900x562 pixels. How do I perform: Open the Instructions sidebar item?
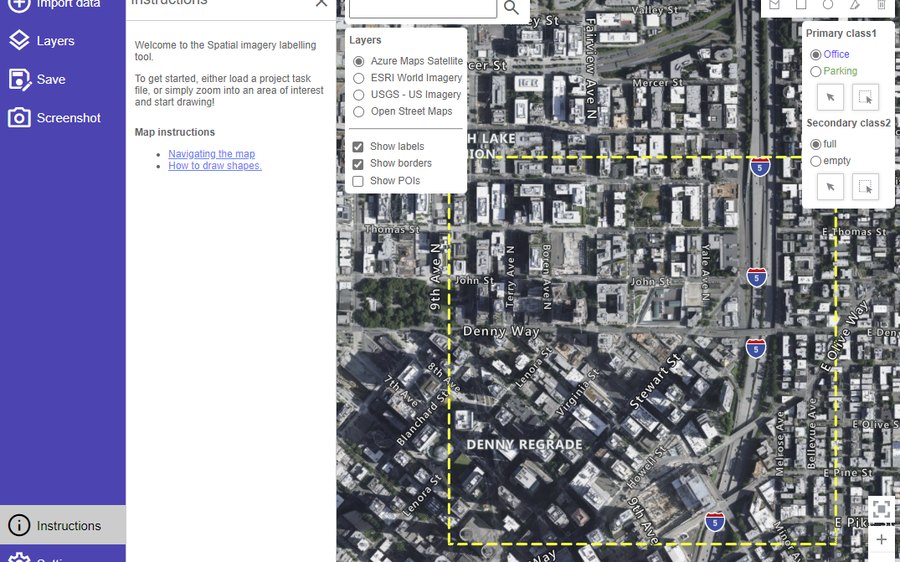[x=63, y=525]
